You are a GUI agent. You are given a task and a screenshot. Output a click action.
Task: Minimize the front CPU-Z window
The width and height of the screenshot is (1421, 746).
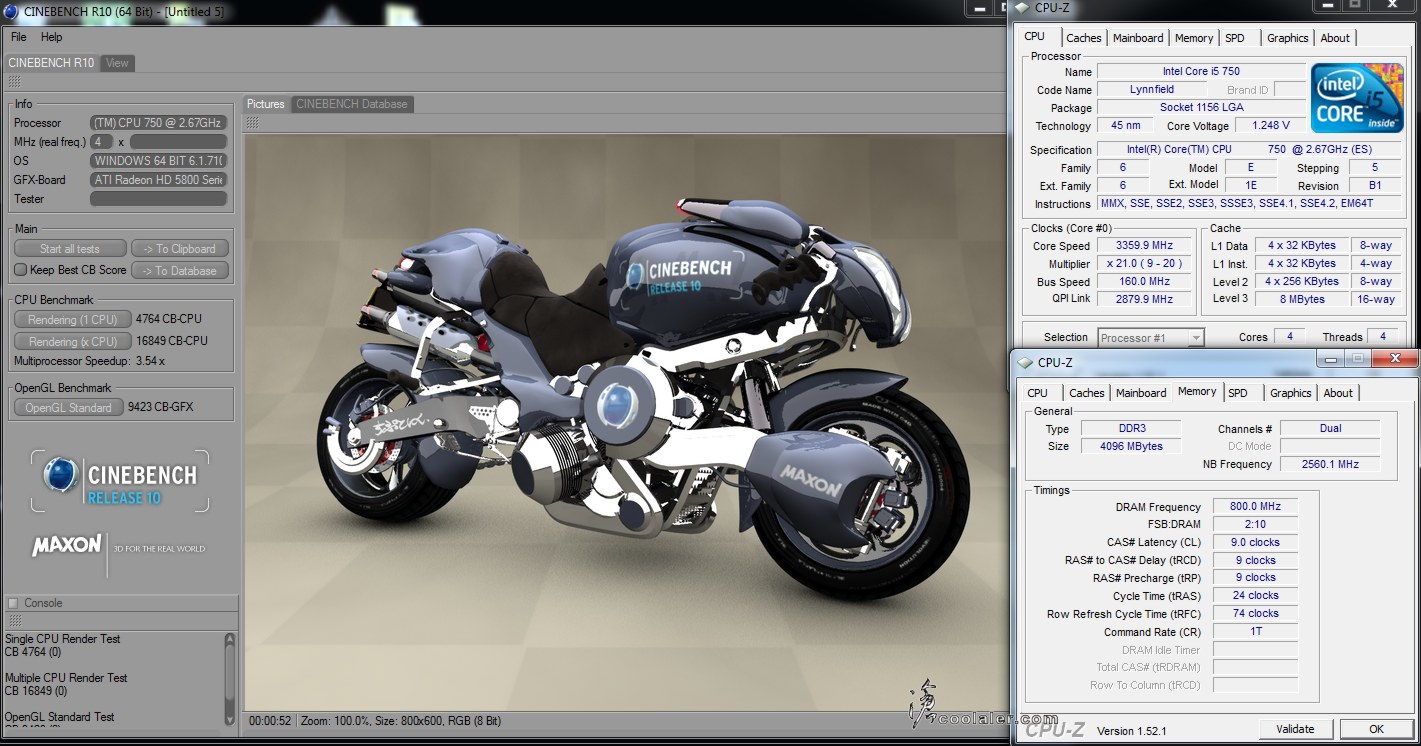(1330, 358)
